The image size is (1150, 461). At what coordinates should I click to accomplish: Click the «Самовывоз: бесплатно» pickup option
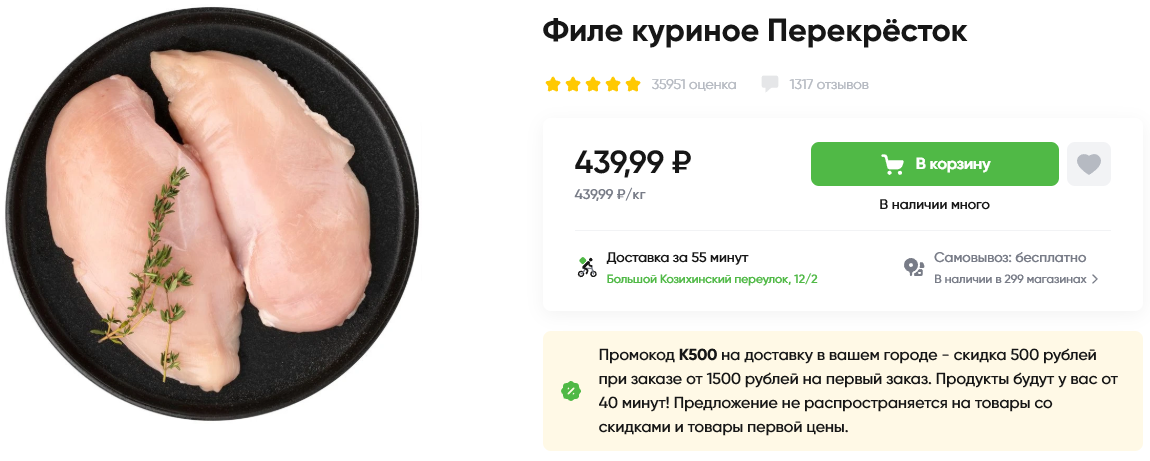point(1010,258)
